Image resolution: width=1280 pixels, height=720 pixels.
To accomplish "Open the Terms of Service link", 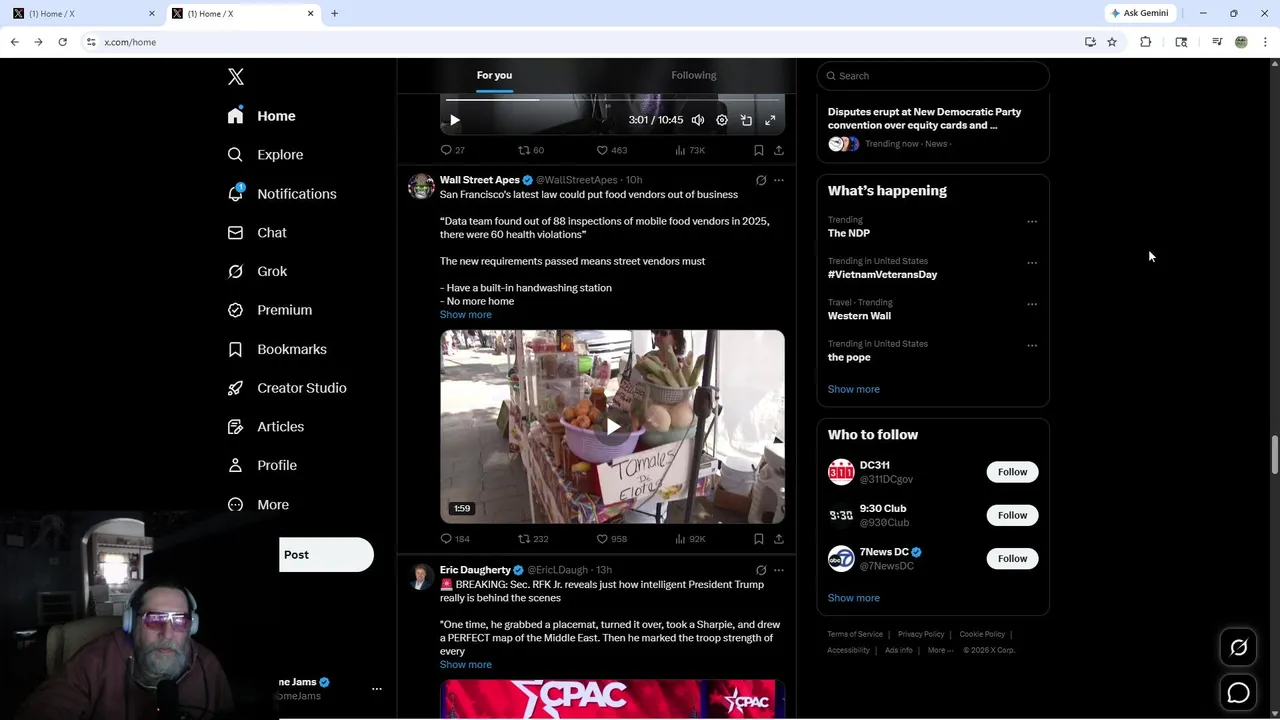I will 855,634.
